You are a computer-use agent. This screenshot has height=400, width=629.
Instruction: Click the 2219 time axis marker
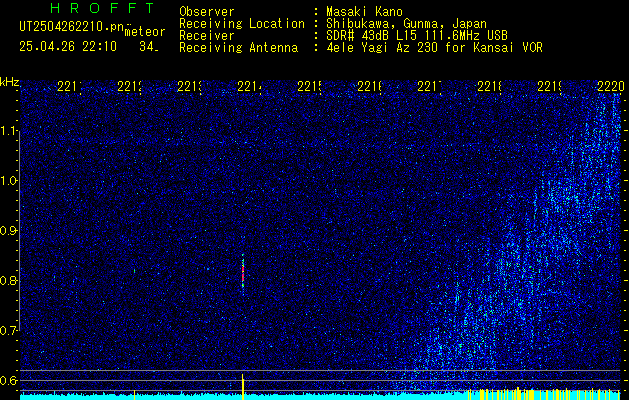pos(549,86)
